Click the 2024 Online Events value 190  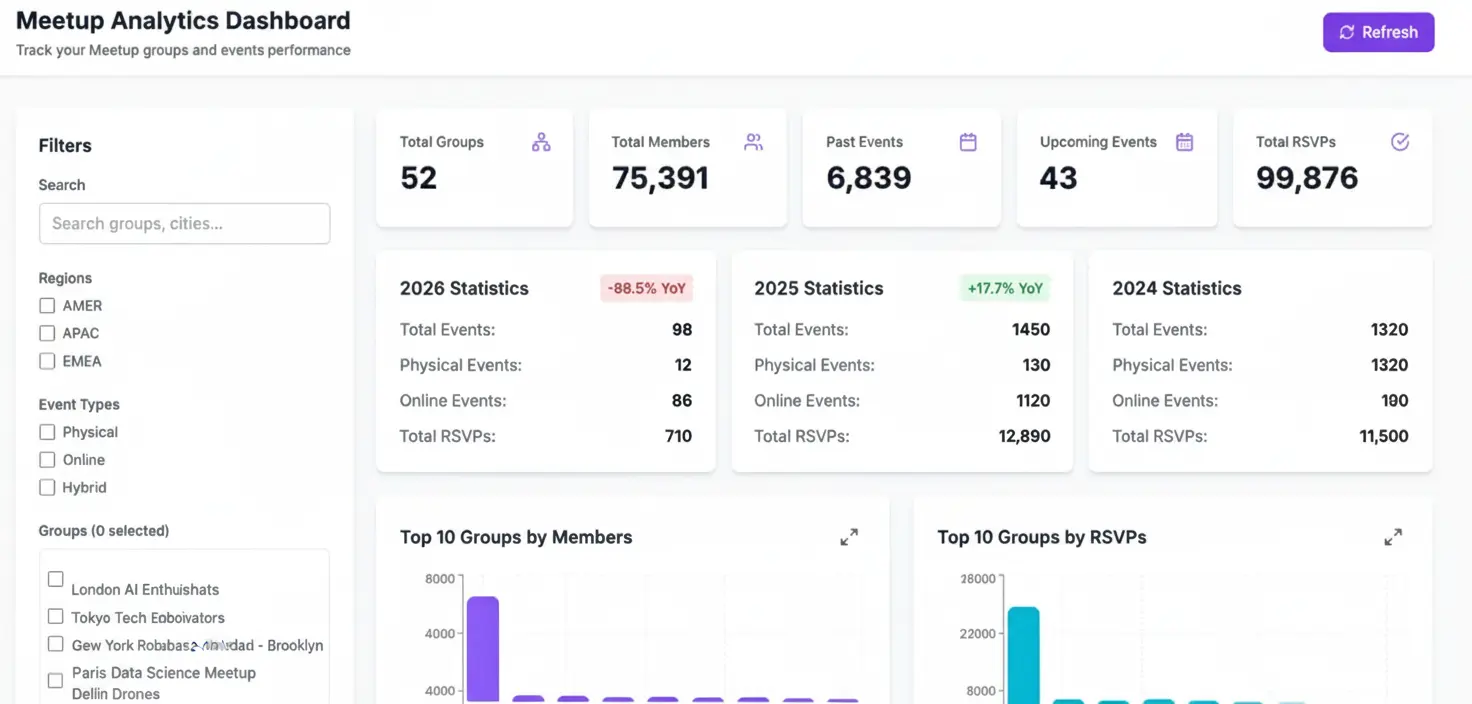[1395, 401]
